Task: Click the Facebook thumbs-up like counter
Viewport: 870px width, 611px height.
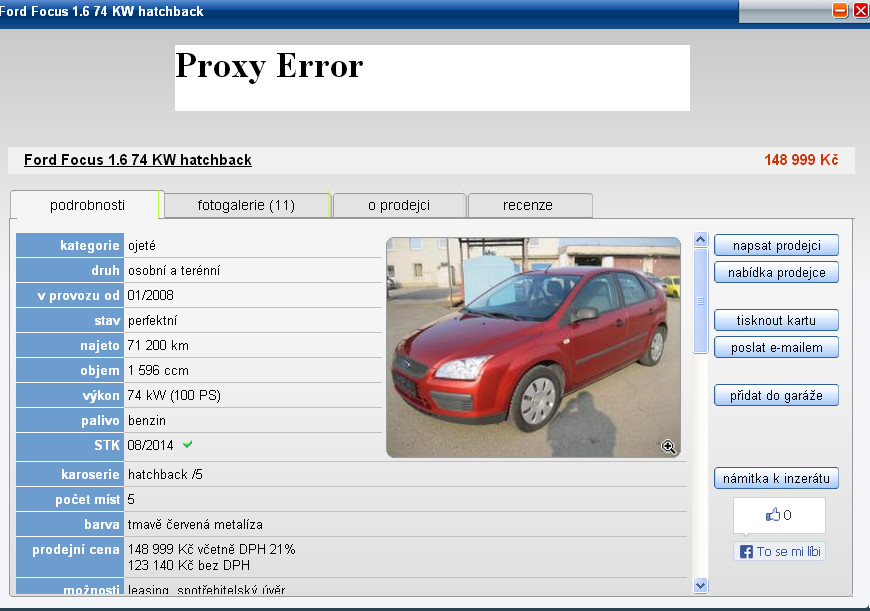Action: 779,515
